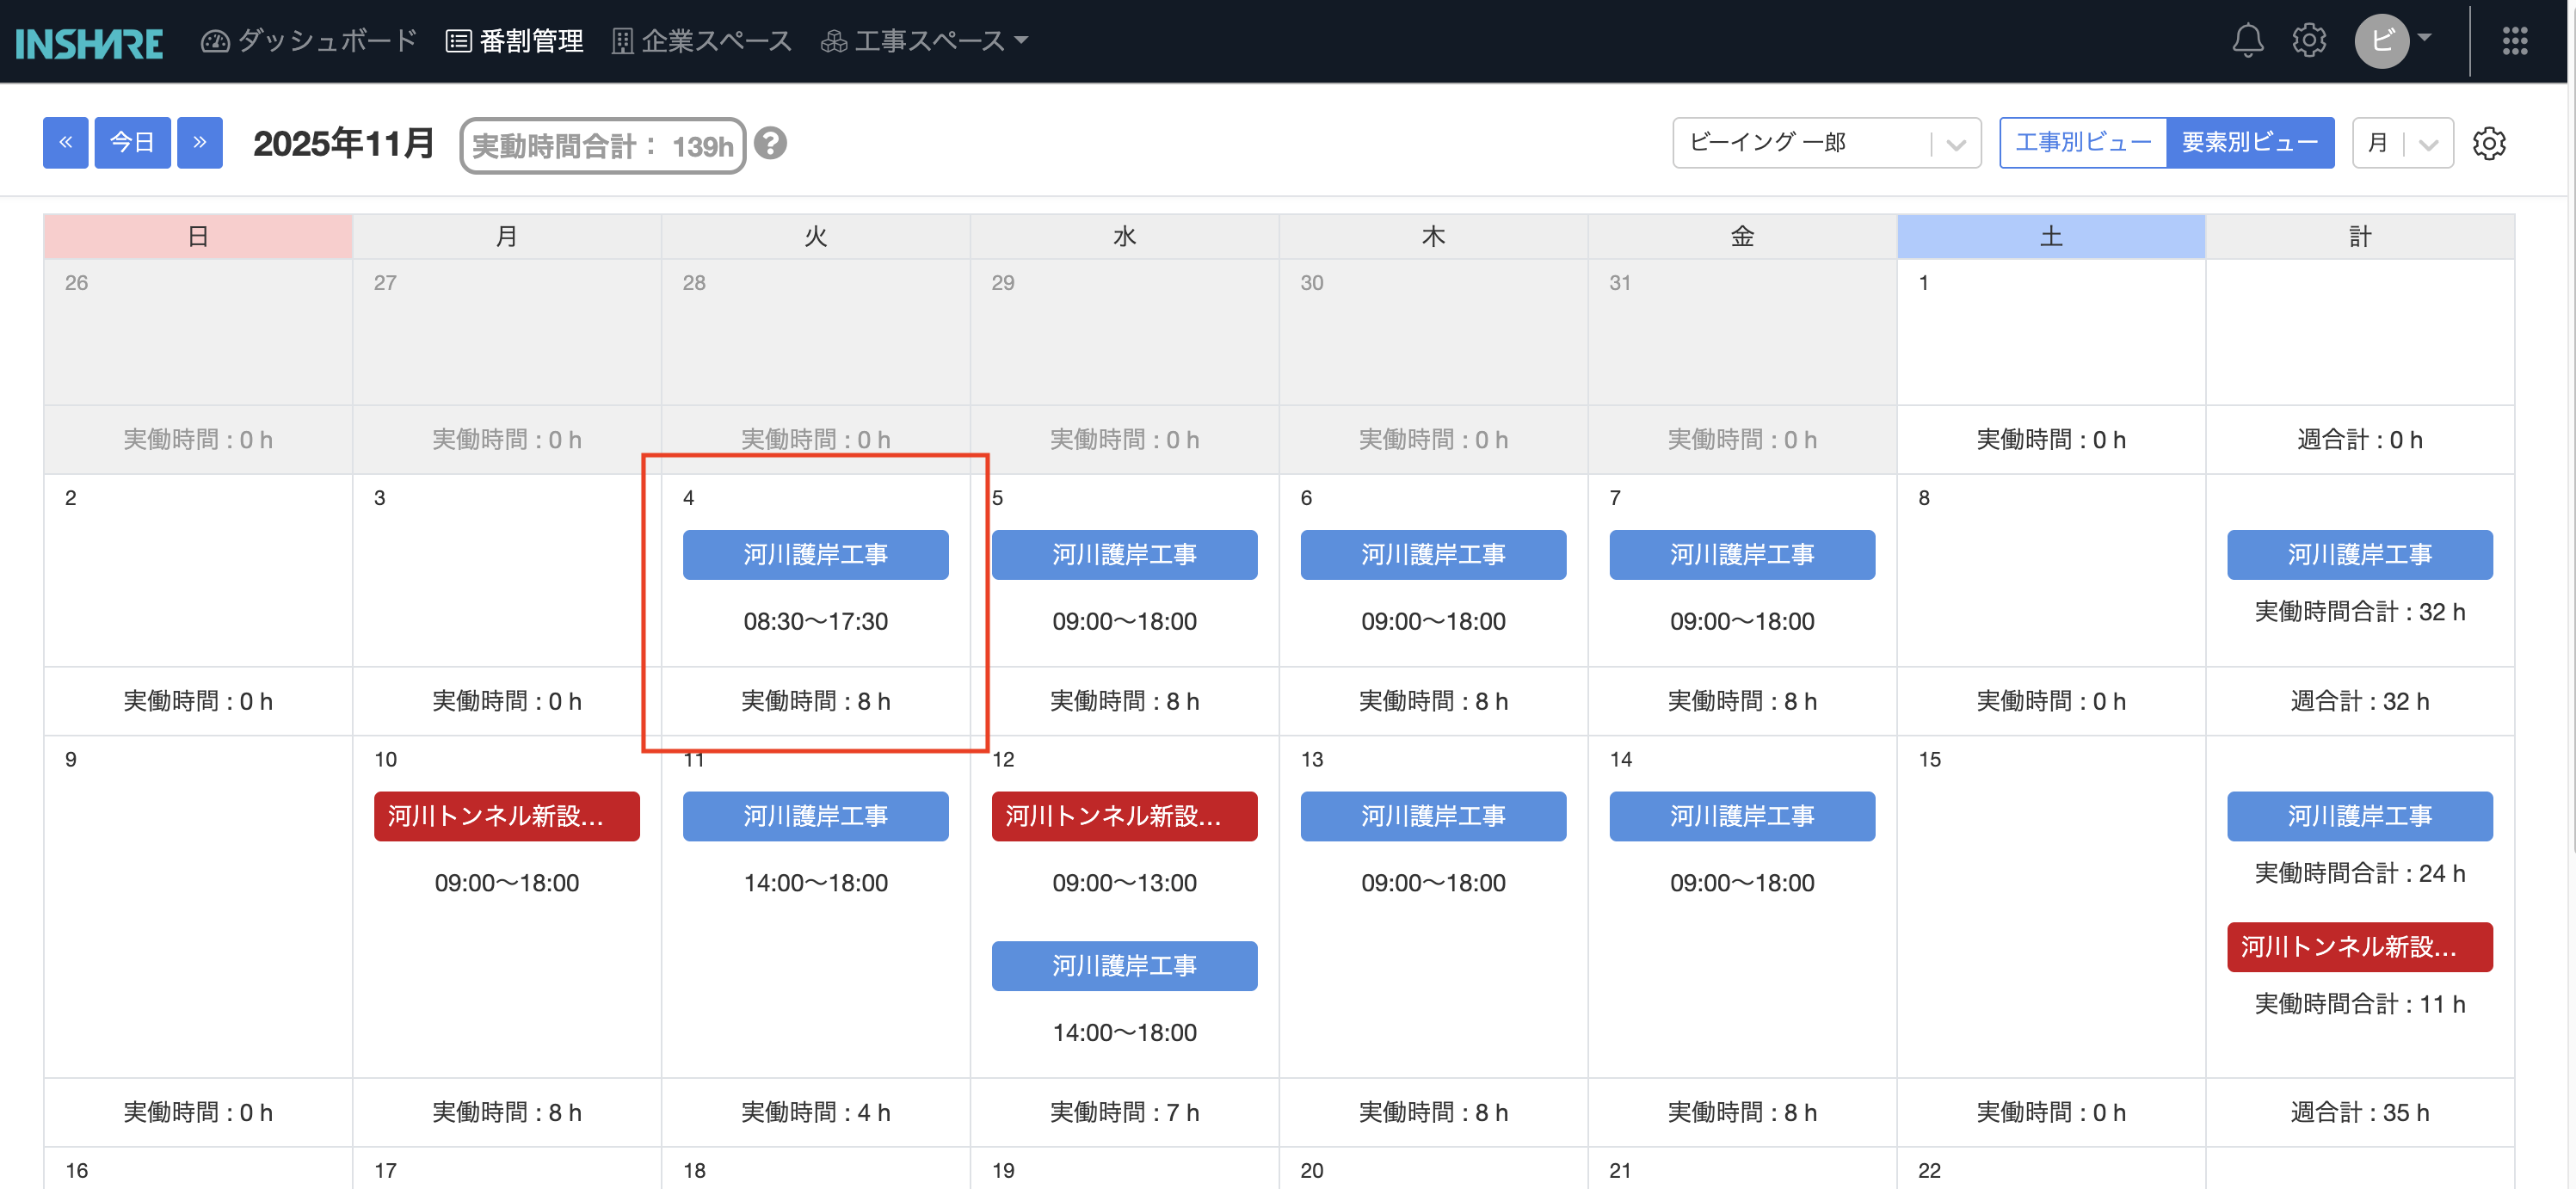Image resolution: width=2576 pixels, height=1189 pixels.
Task: Open settings gear in top navigation bar
Action: tap(2309, 41)
